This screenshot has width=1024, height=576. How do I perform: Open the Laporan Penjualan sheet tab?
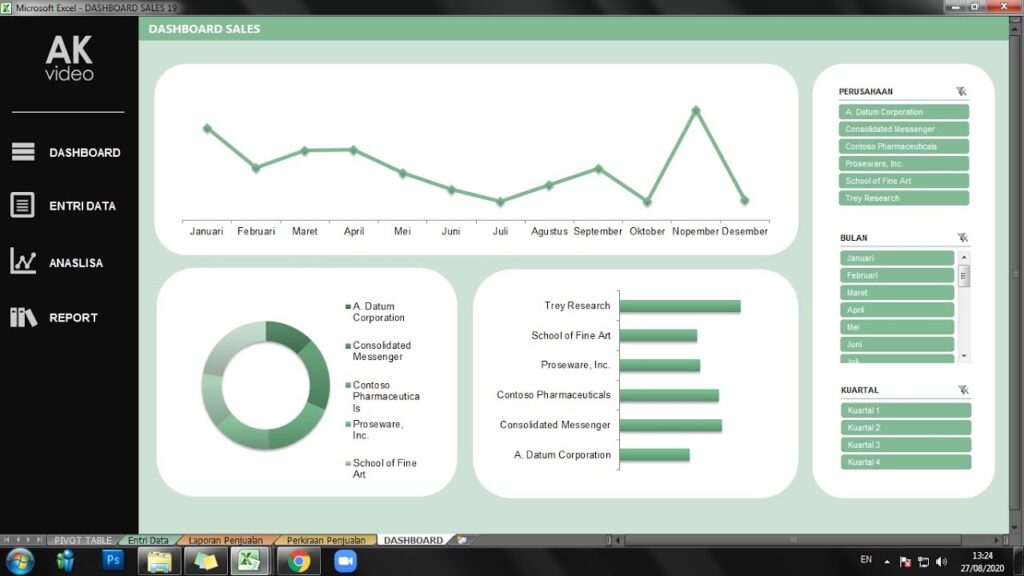[x=225, y=540]
